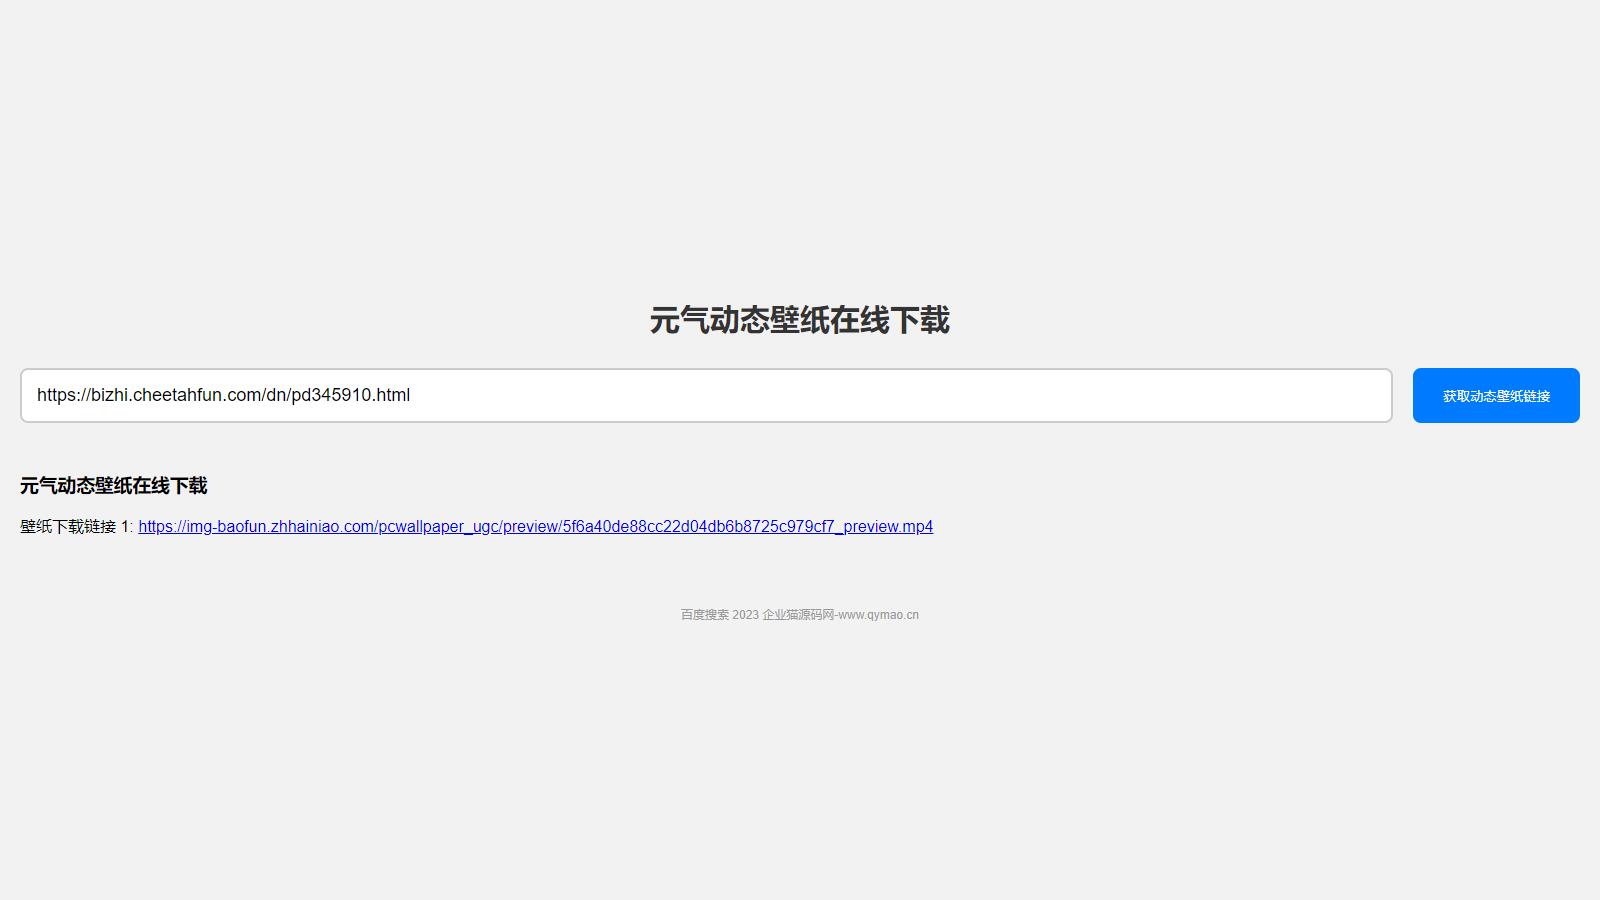Click the 获取动态壁纸链接 blue button

click(1495, 396)
